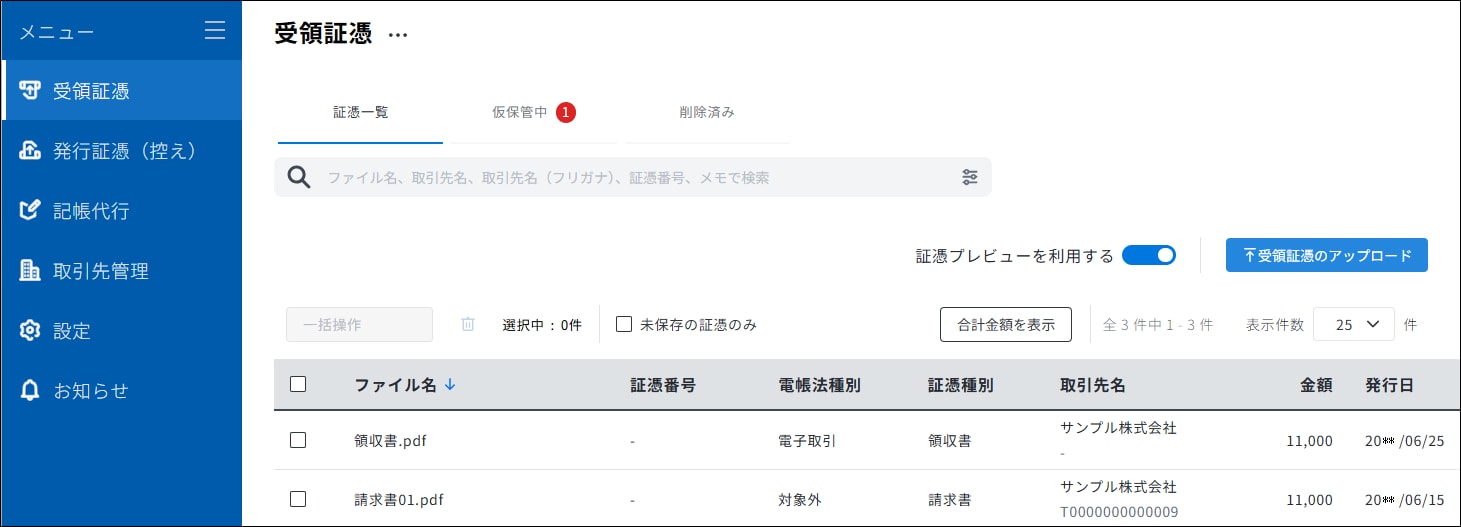Image resolution: width=1461 pixels, height=527 pixels.
Task: Tick the select-all checkbox in table header
Action: click(x=298, y=384)
